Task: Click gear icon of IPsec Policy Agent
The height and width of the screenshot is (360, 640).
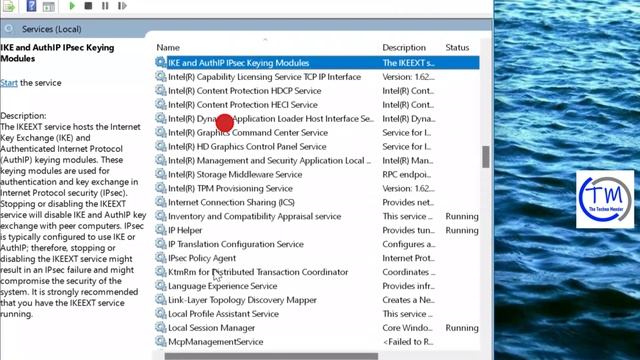Action: (160, 258)
